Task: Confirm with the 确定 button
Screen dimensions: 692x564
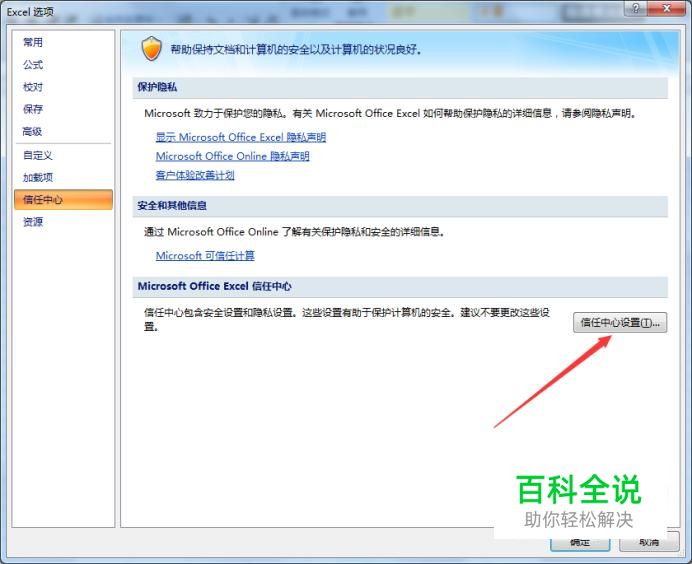Action: point(580,543)
